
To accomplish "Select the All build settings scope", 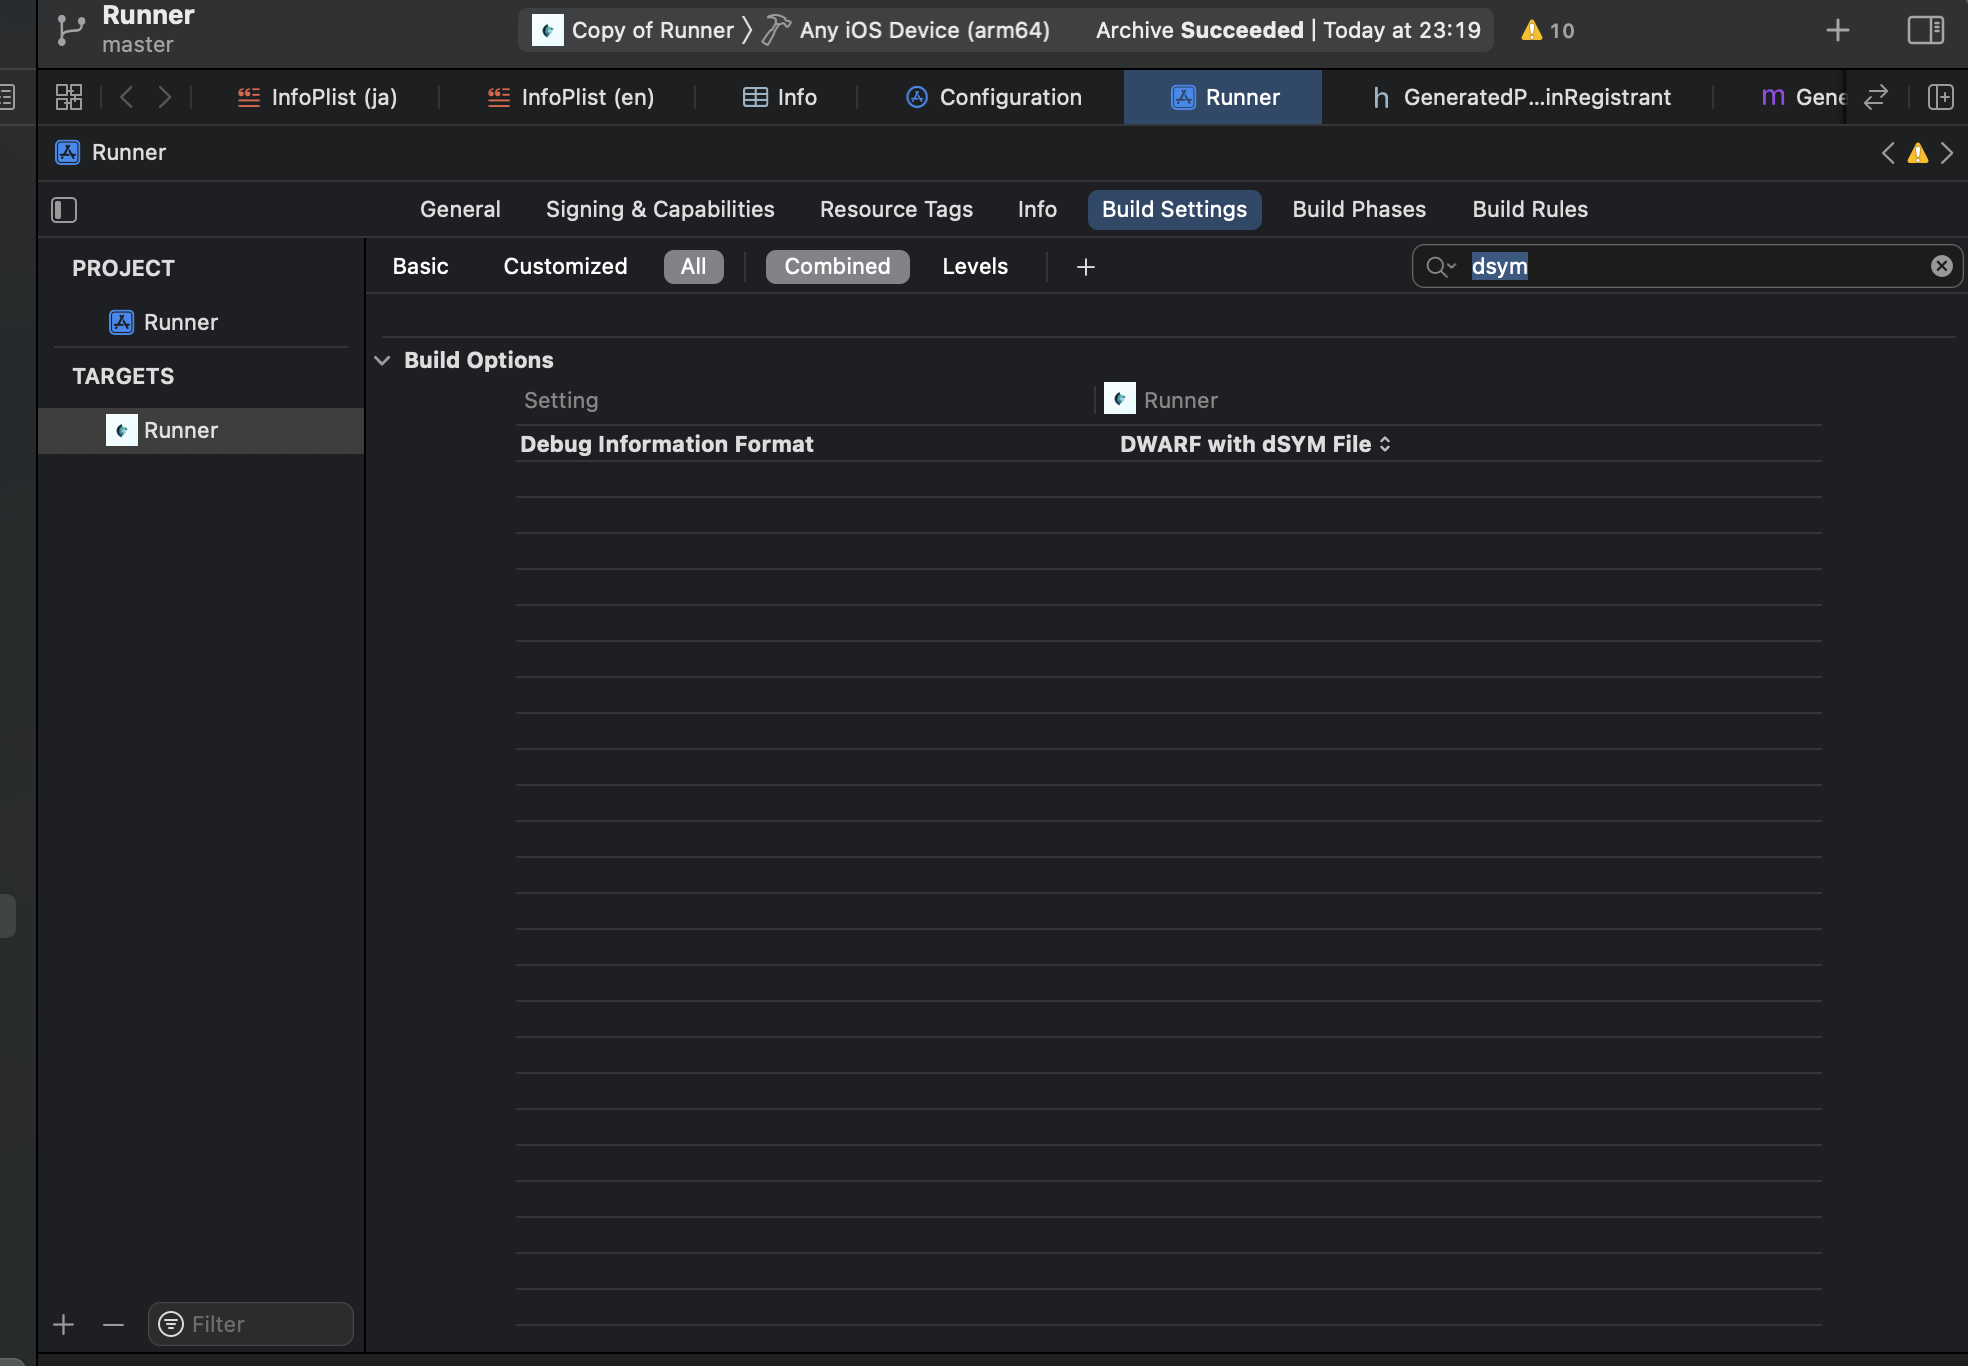I will click(x=693, y=266).
